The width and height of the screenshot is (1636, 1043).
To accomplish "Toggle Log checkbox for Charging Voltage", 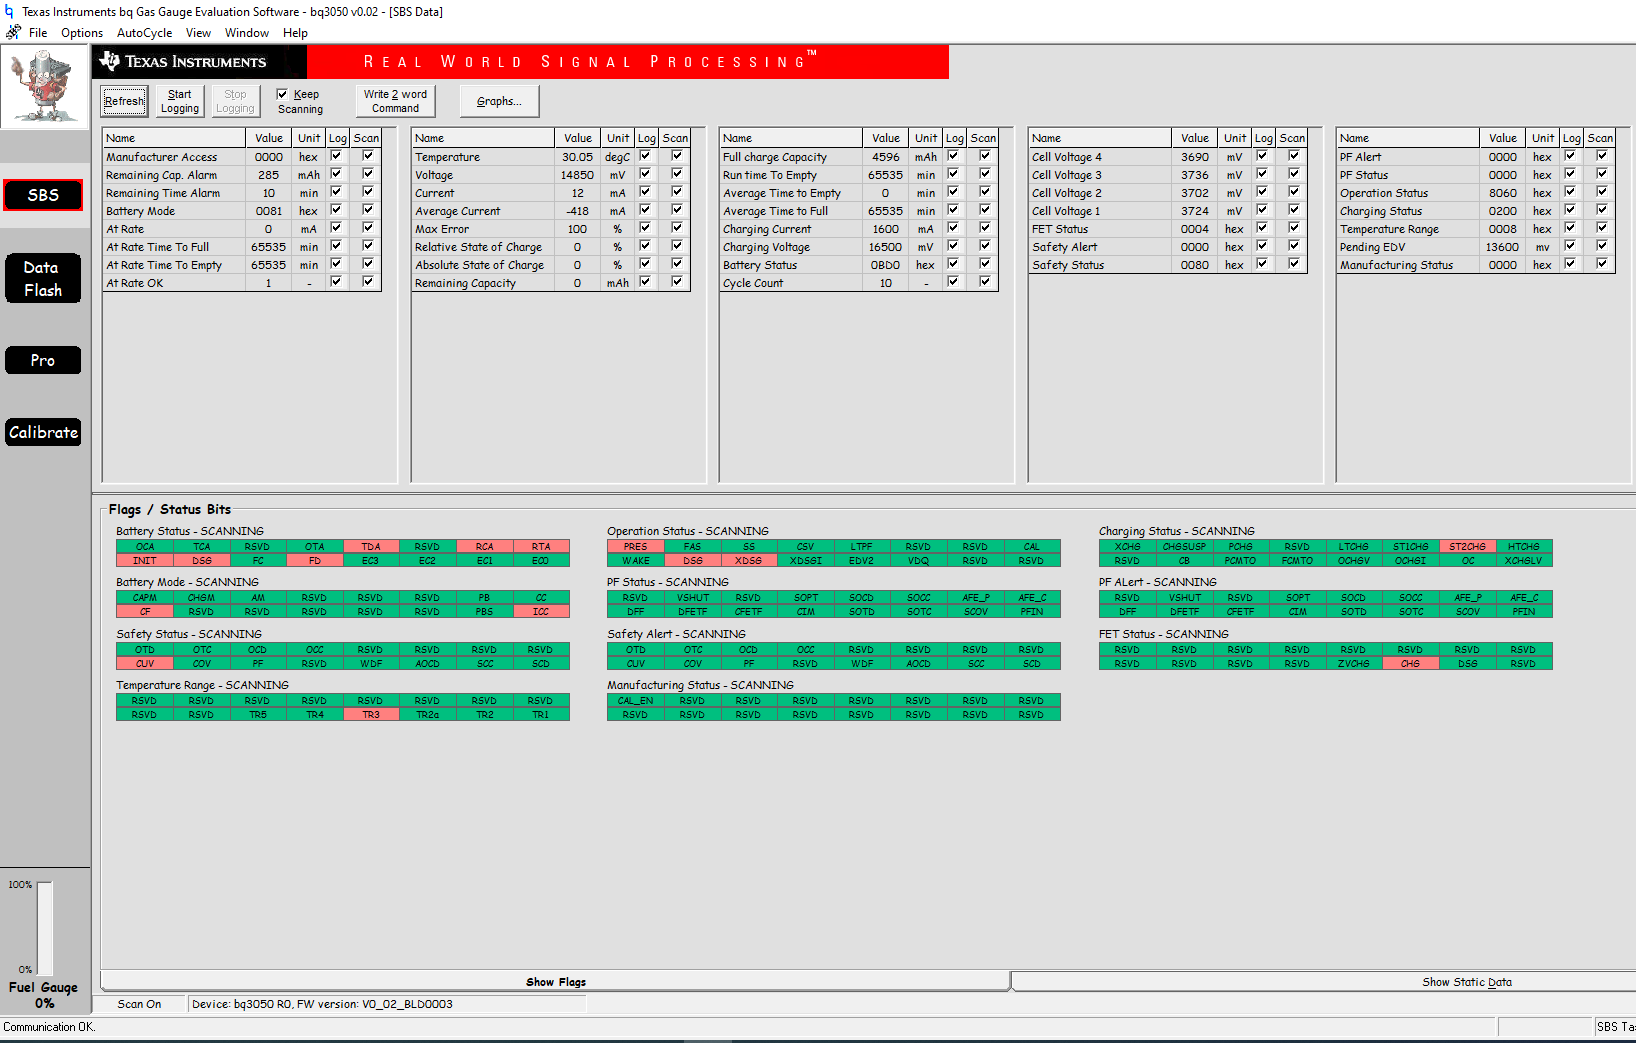I will [x=954, y=246].
